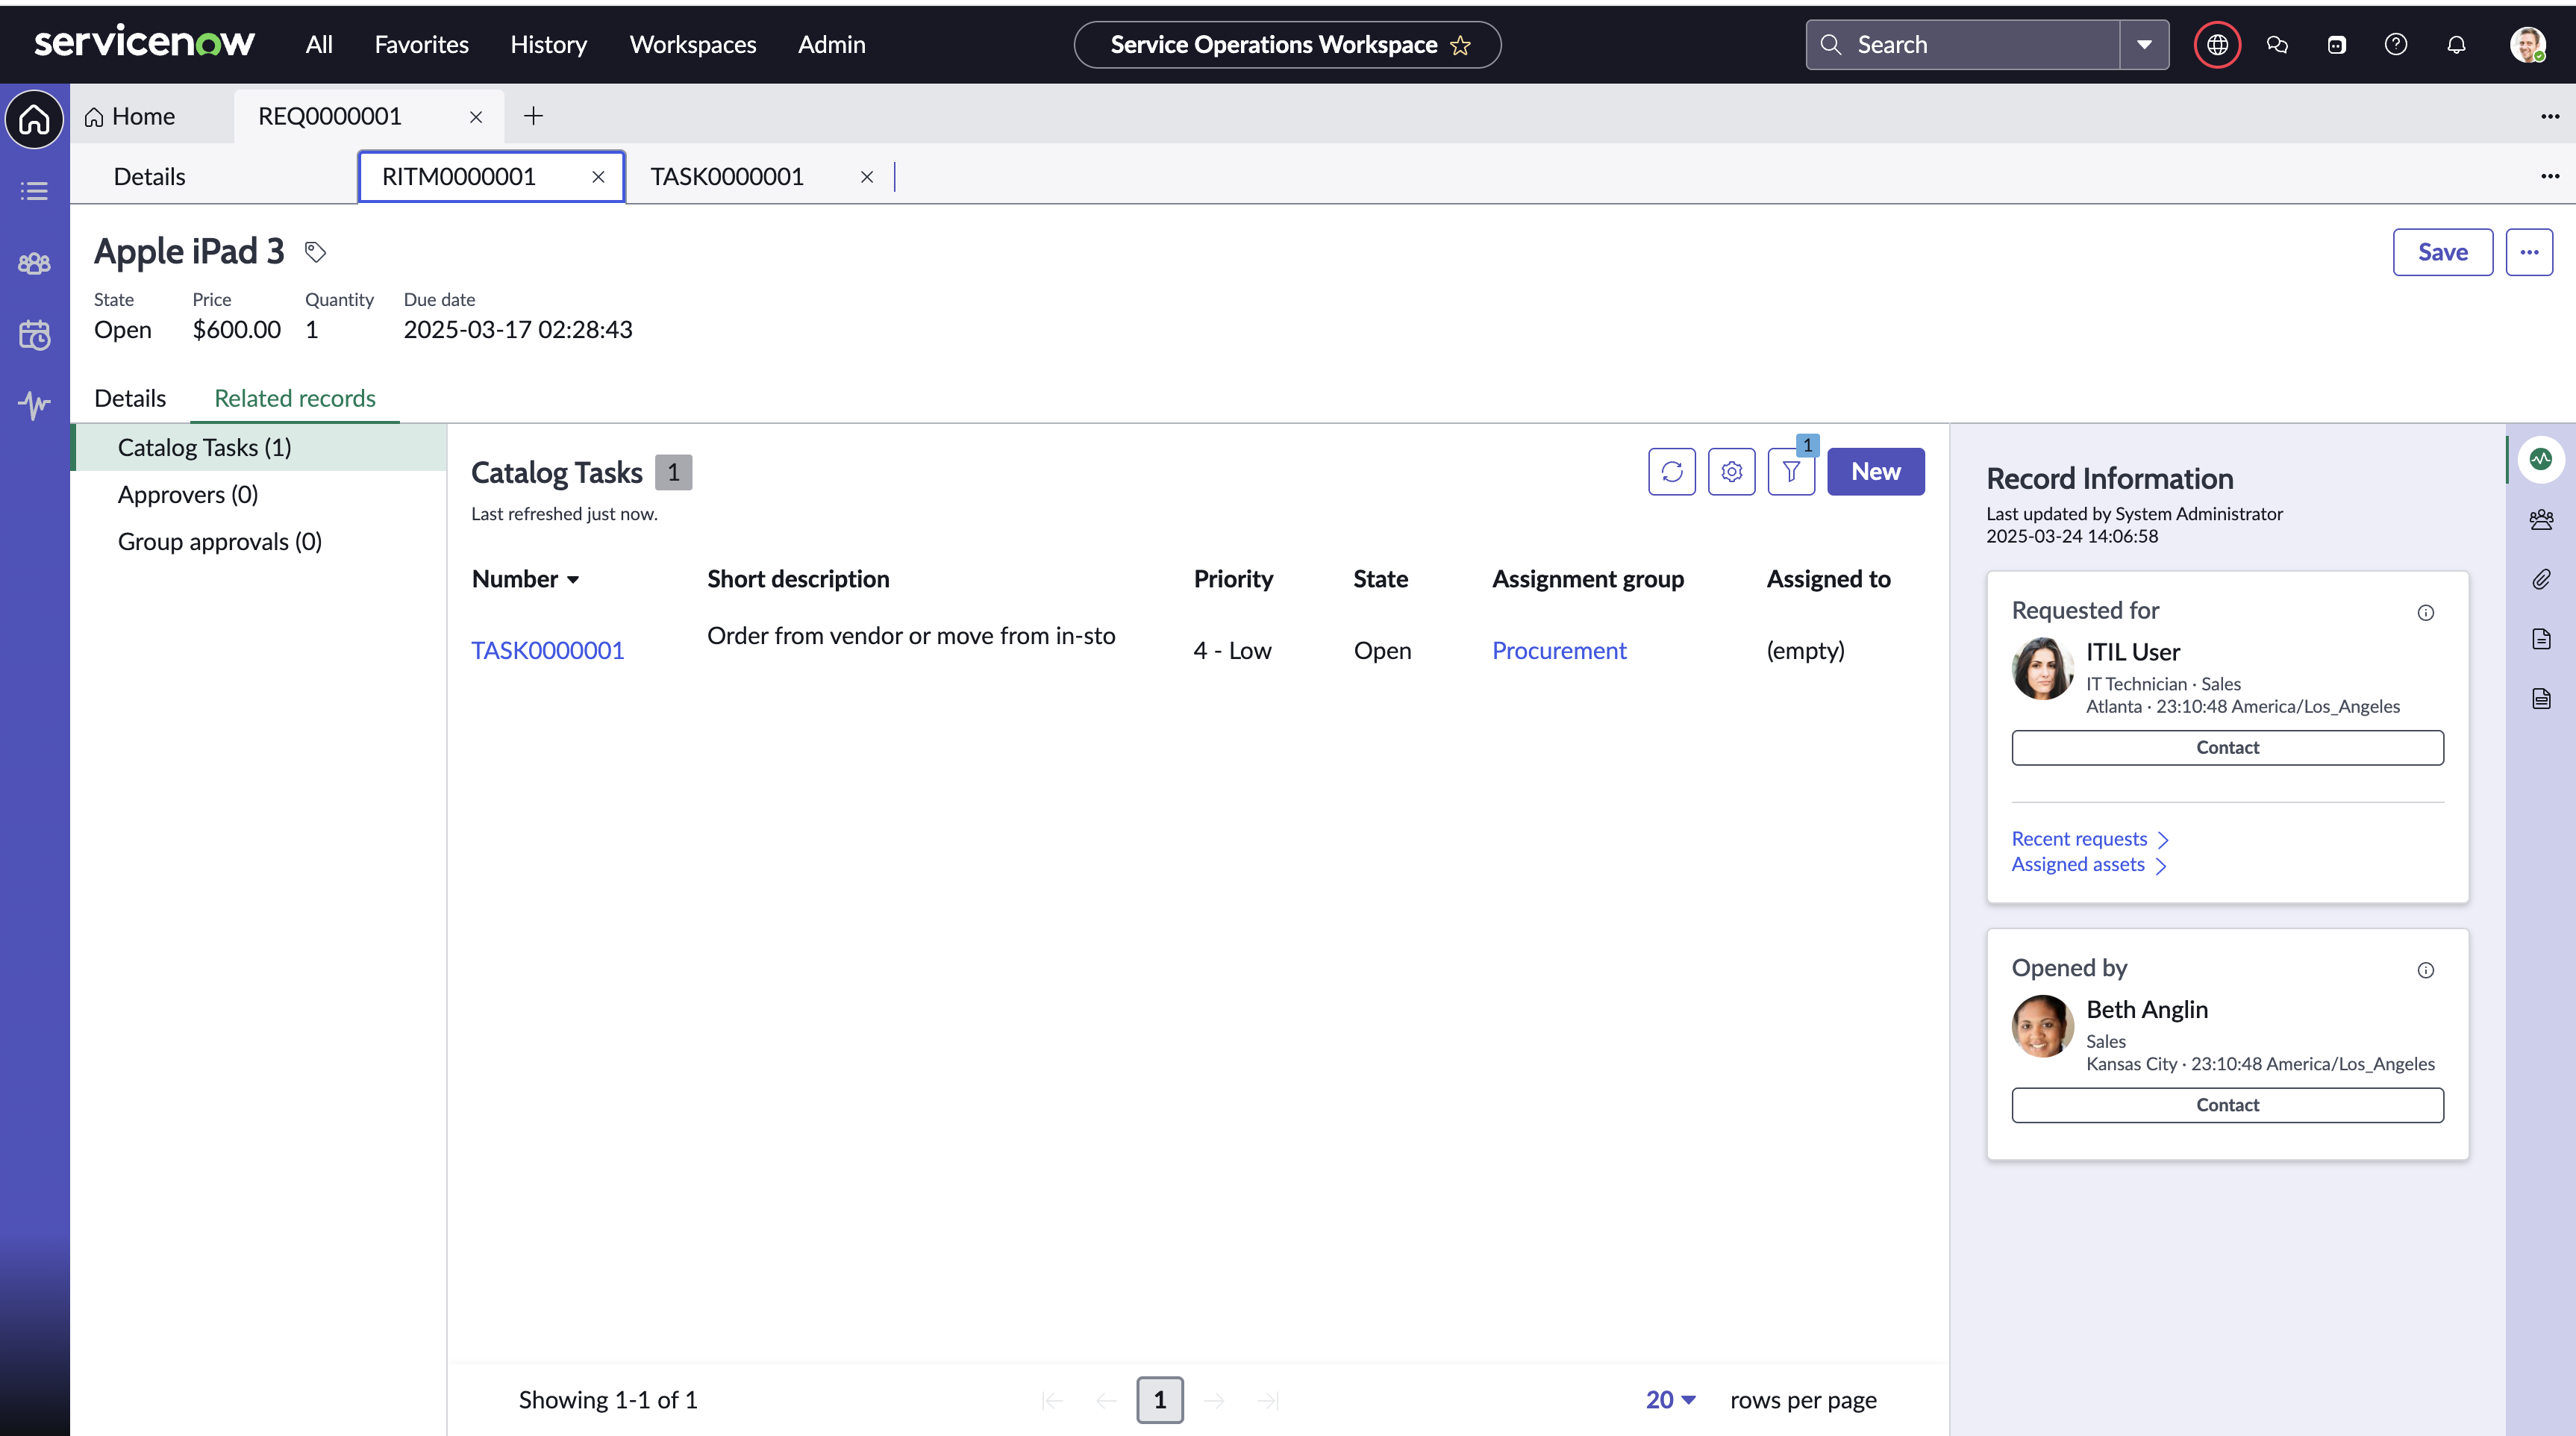Open the tab bar overflow menu
The width and height of the screenshot is (2576, 1436).
(x=2550, y=117)
